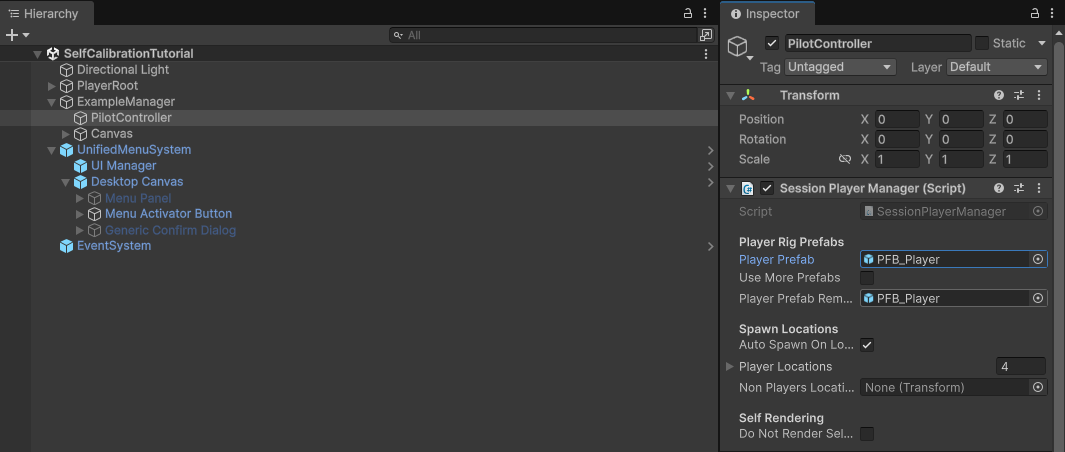The image size is (1065, 452).
Task: Open object picker for Player Prefab
Action: 1038,259
